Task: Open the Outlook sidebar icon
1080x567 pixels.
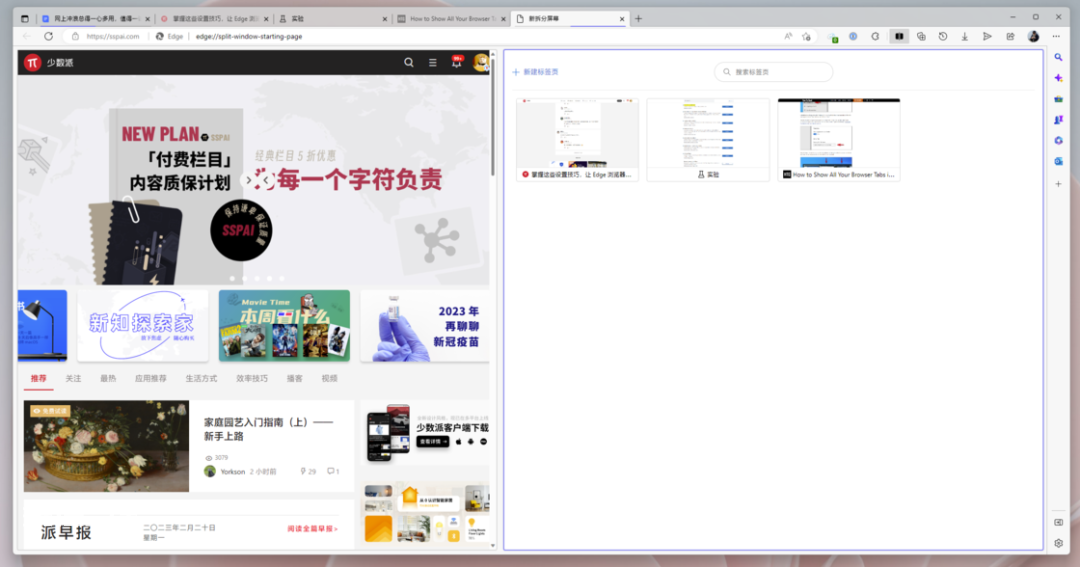Action: coord(1059,161)
